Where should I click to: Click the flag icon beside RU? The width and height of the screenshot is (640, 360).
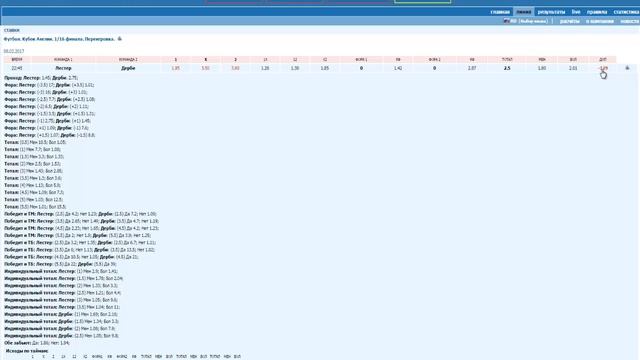tap(507, 21)
